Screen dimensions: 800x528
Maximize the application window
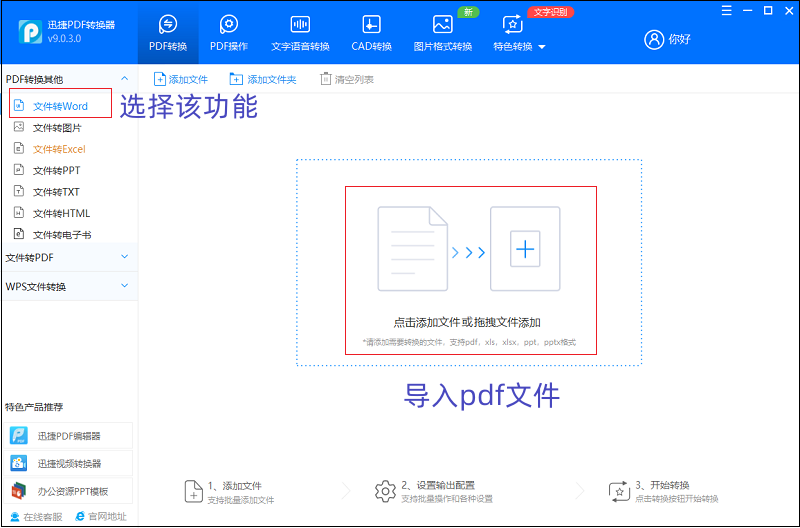coord(768,10)
